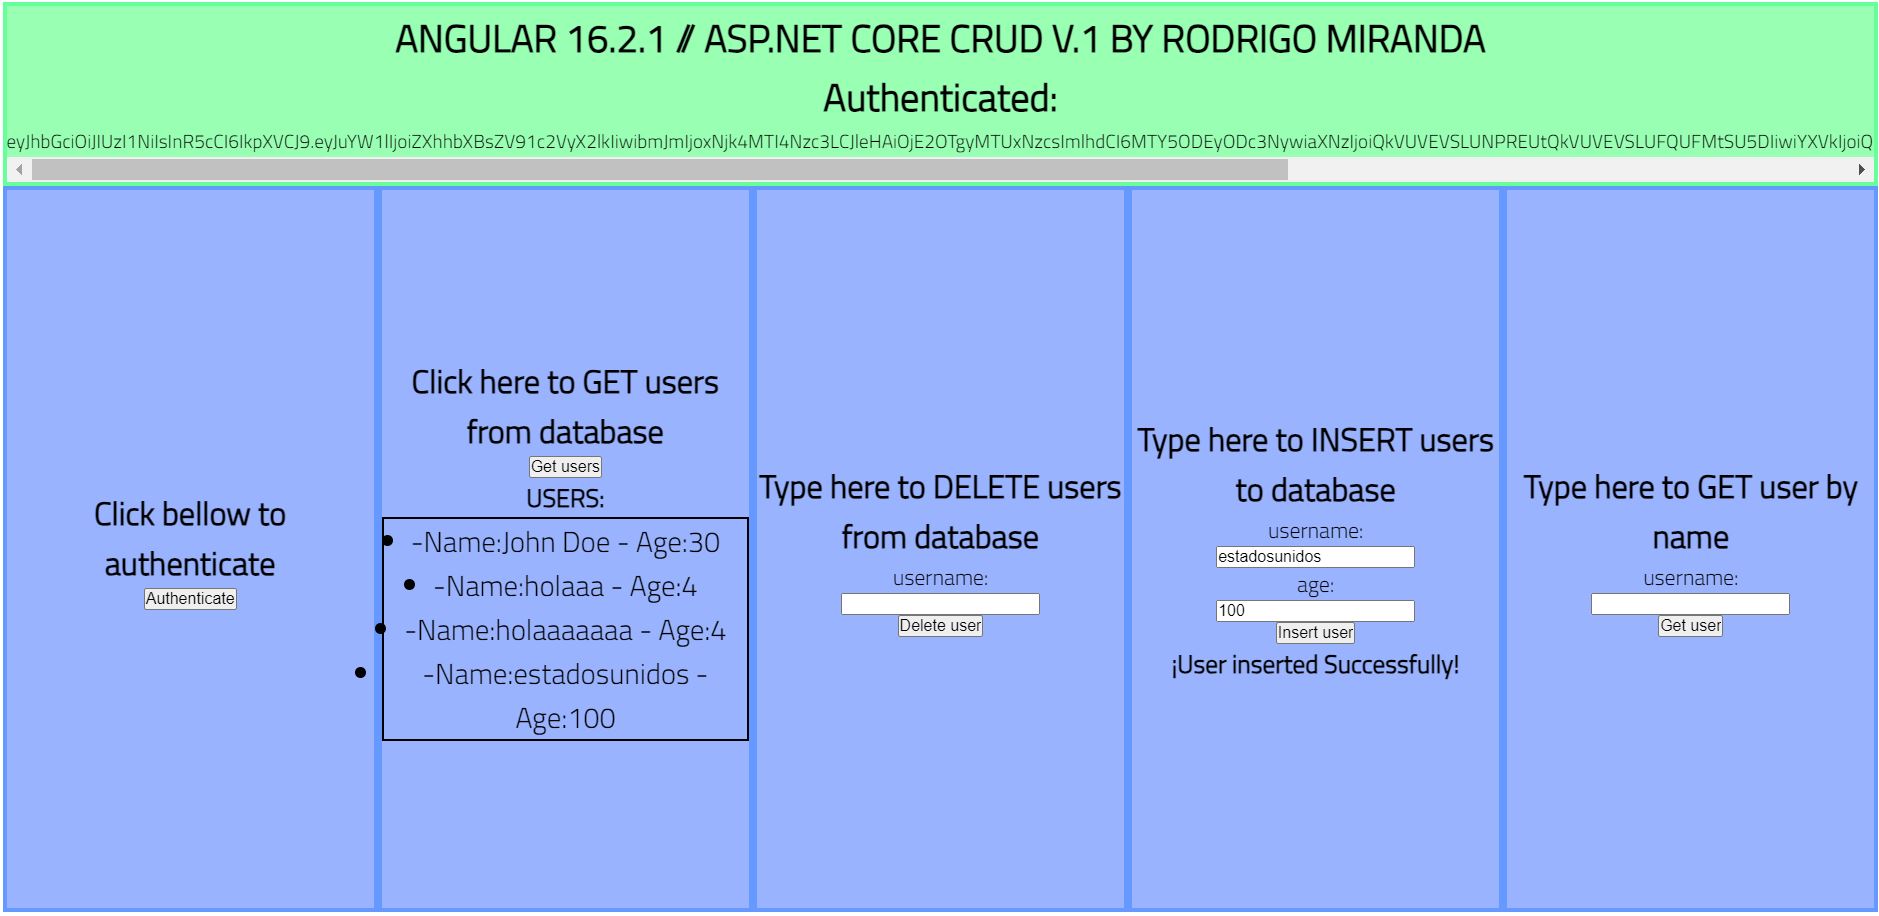Image resolution: width=1879 pixels, height=916 pixels.
Task: Click the insert username field containing estadosunidos
Action: pos(1315,557)
